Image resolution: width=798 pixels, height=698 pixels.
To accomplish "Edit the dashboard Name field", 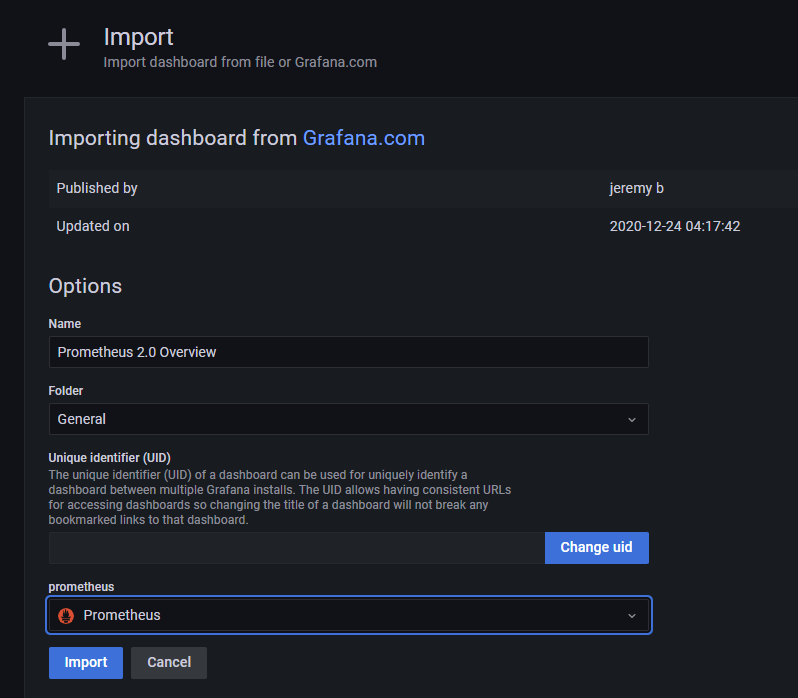I will pyautogui.click(x=349, y=352).
